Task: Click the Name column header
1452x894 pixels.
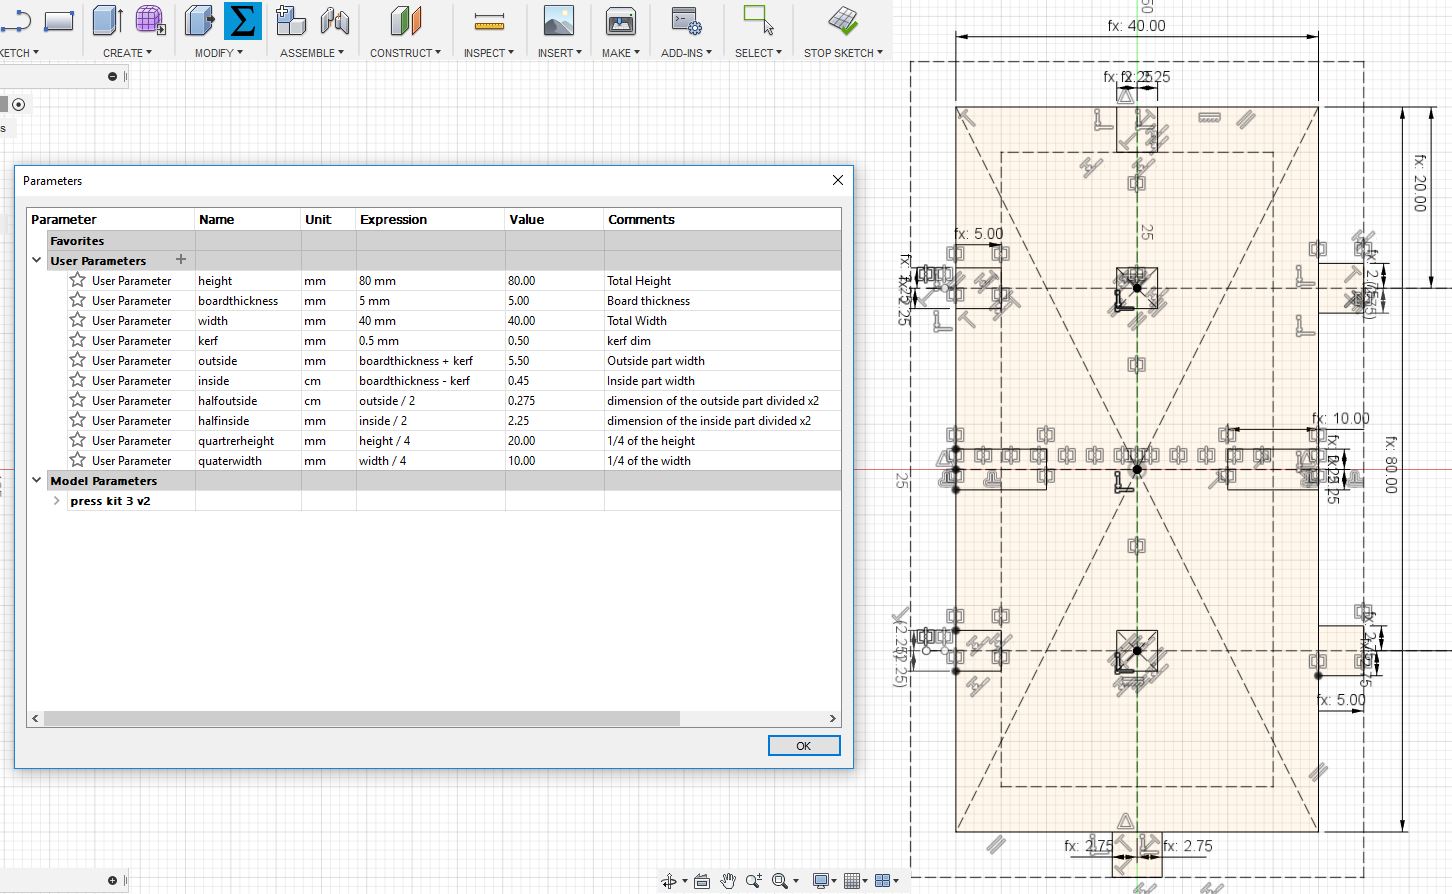Action: click(248, 219)
